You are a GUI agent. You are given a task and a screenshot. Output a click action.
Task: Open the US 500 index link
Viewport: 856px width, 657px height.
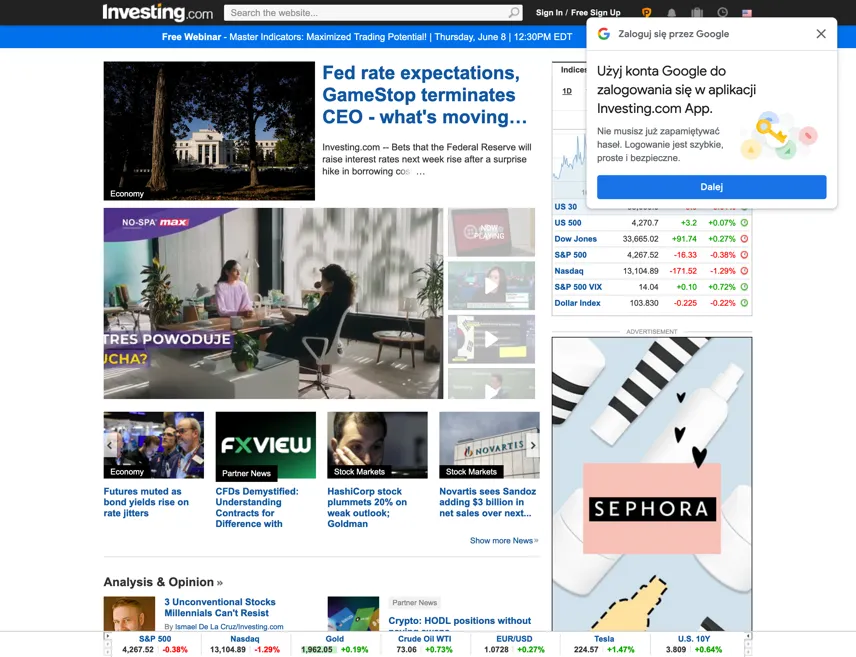[568, 223]
